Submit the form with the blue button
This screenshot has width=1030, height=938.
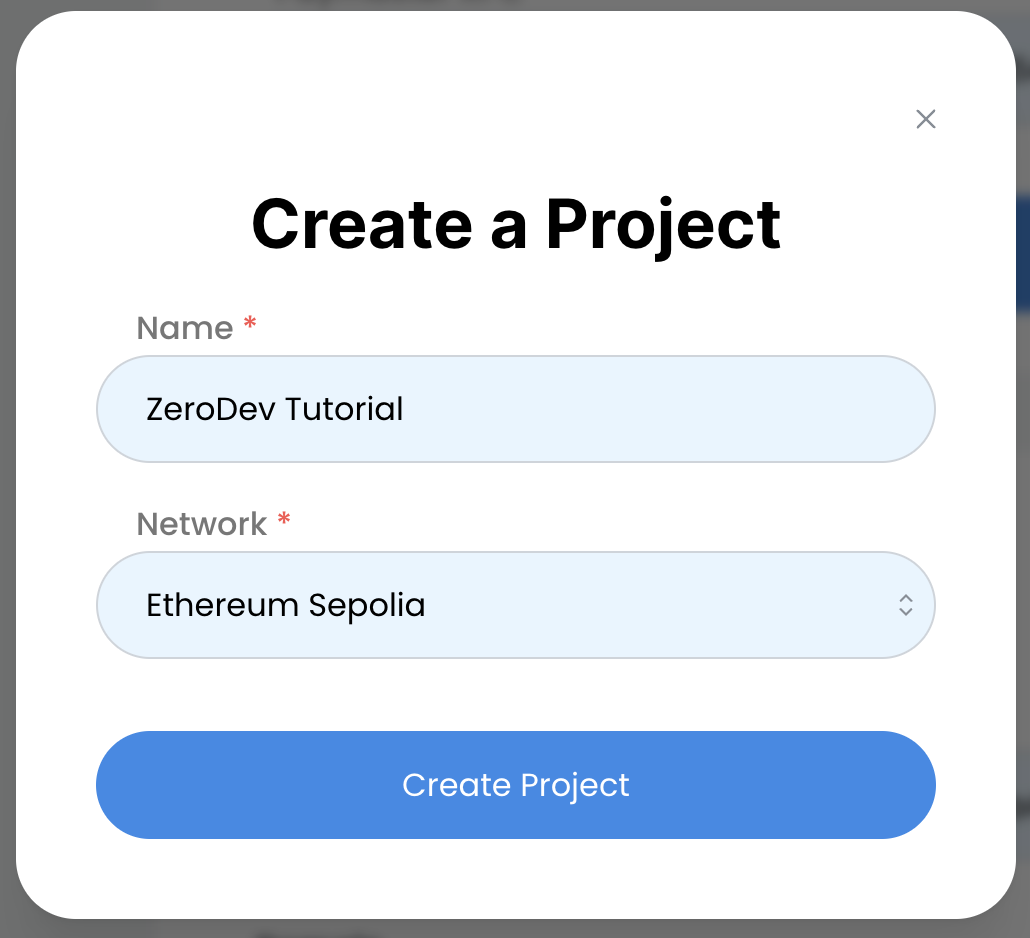pos(515,785)
